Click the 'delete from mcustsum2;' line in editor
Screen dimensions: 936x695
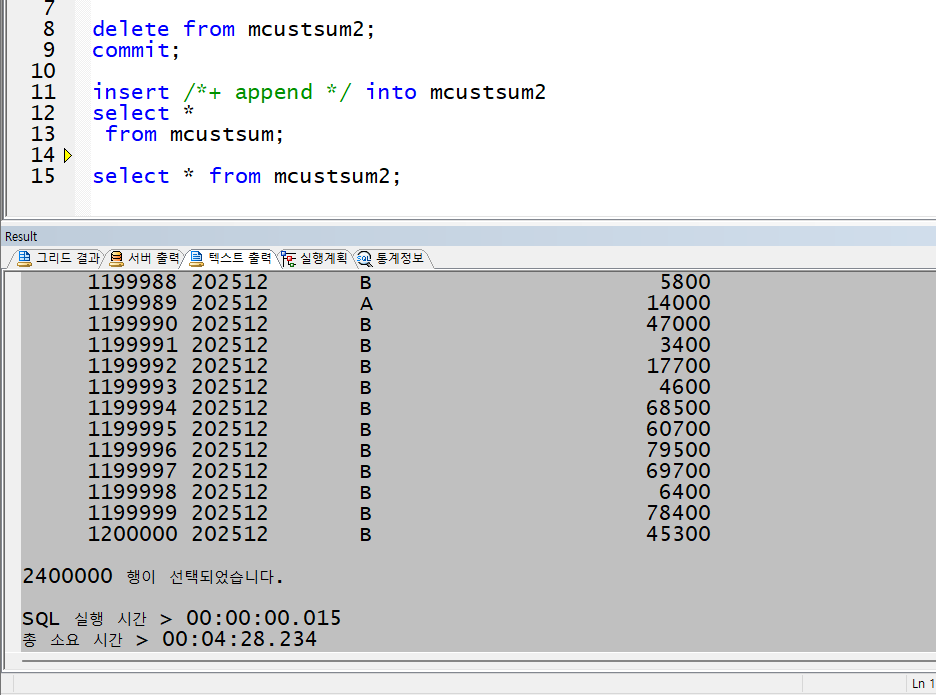click(x=233, y=29)
